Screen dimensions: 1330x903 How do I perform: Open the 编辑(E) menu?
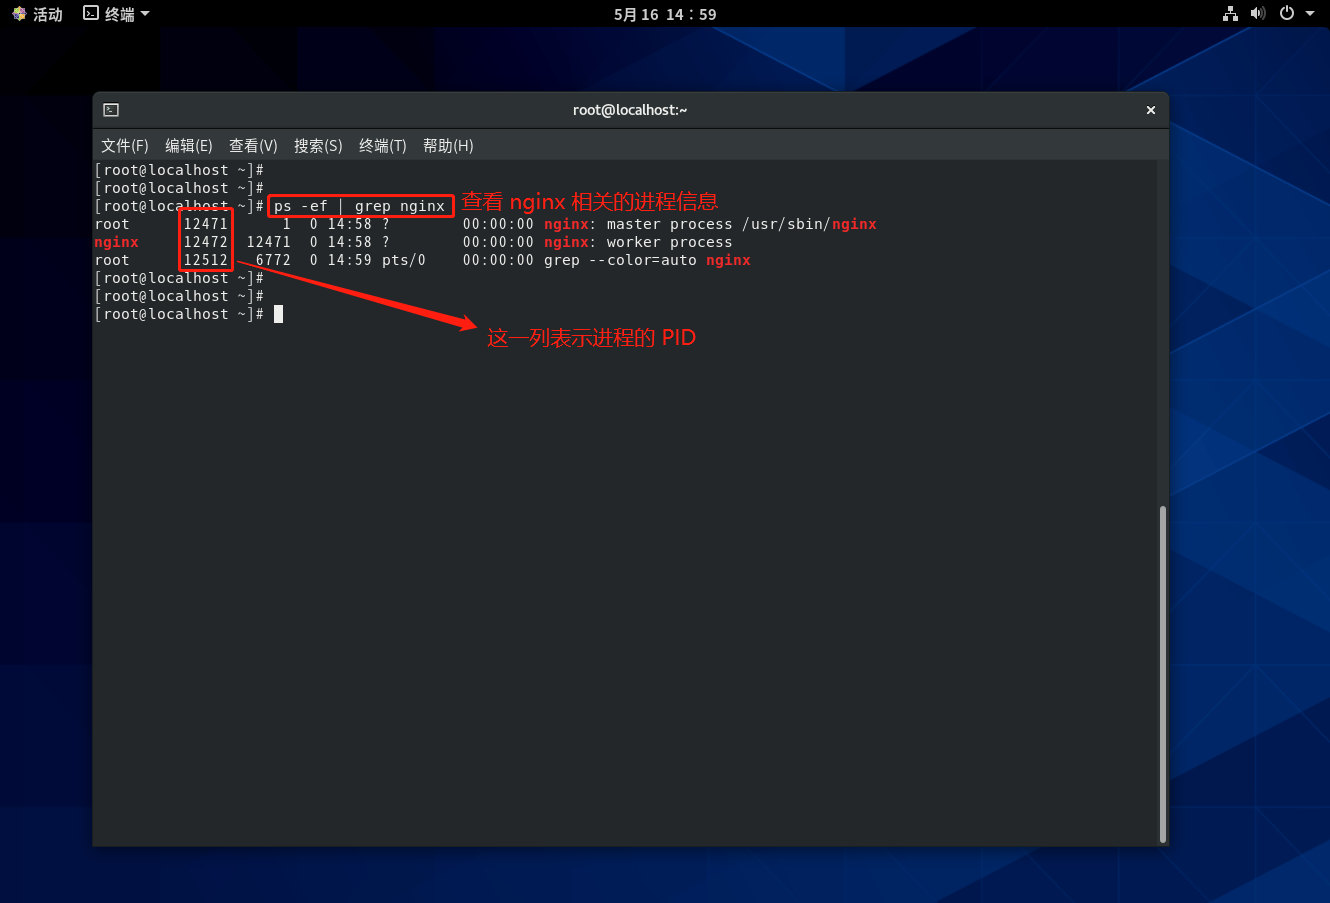[189, 146]
